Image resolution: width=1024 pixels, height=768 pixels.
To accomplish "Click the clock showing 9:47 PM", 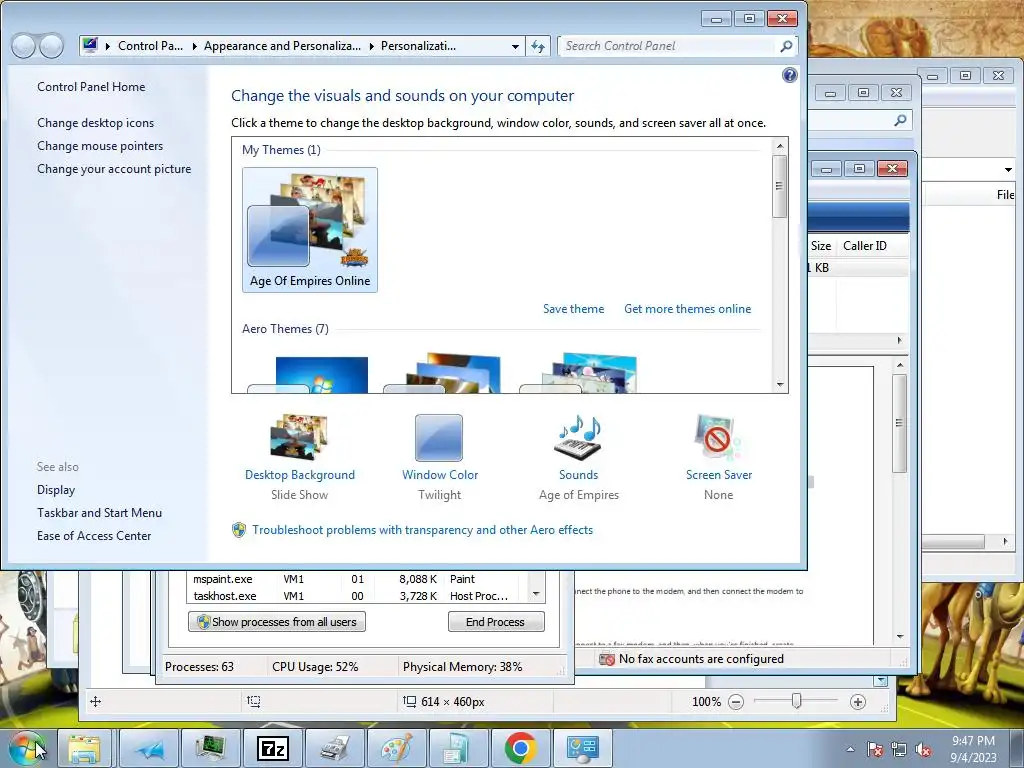I will point(973,749).
